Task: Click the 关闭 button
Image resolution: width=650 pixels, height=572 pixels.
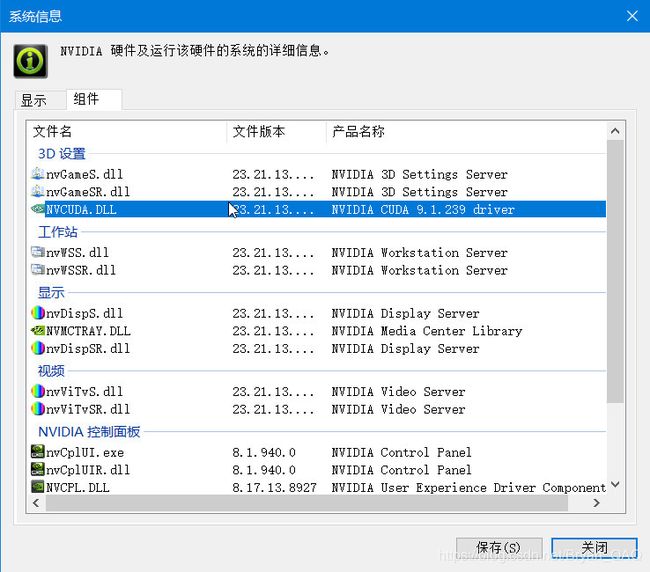Action: 594,548
